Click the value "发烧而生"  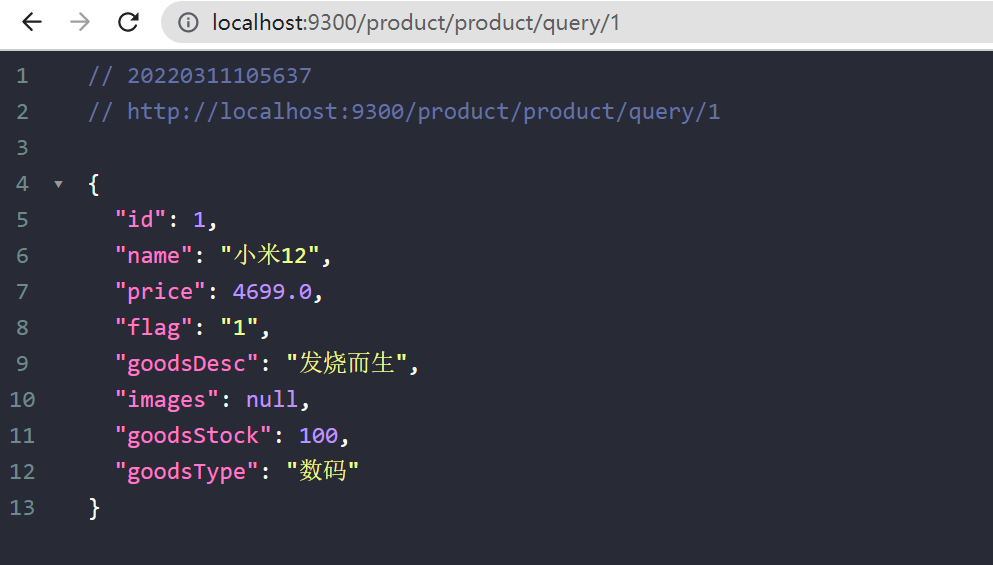pyautogui.click(x=346, y=364)
